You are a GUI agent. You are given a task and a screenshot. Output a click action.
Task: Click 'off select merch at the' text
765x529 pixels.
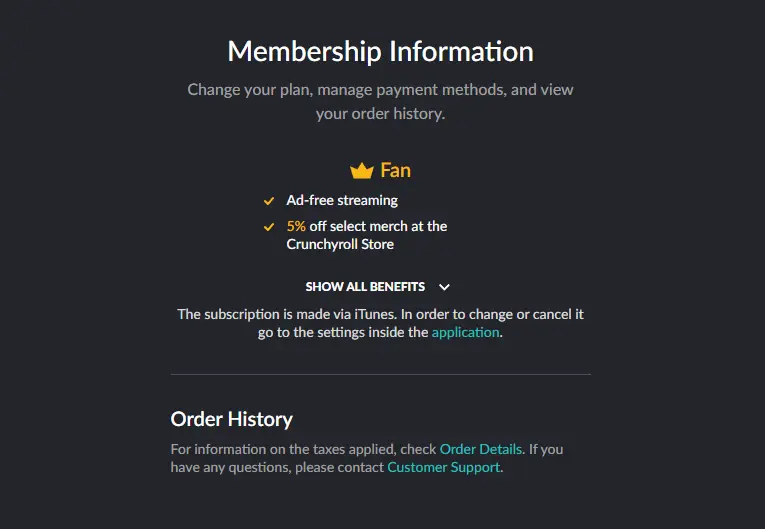378,226
